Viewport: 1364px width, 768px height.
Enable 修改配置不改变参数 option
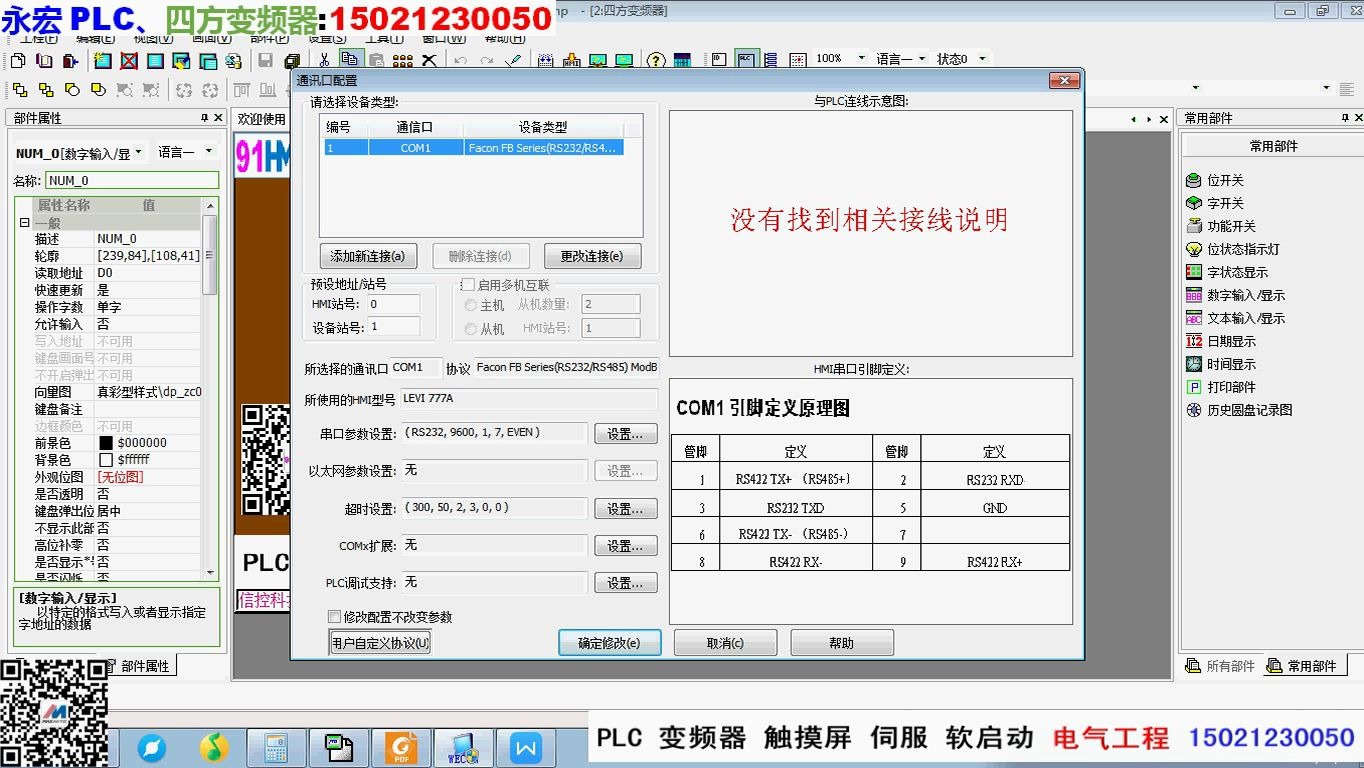point(335,619)
